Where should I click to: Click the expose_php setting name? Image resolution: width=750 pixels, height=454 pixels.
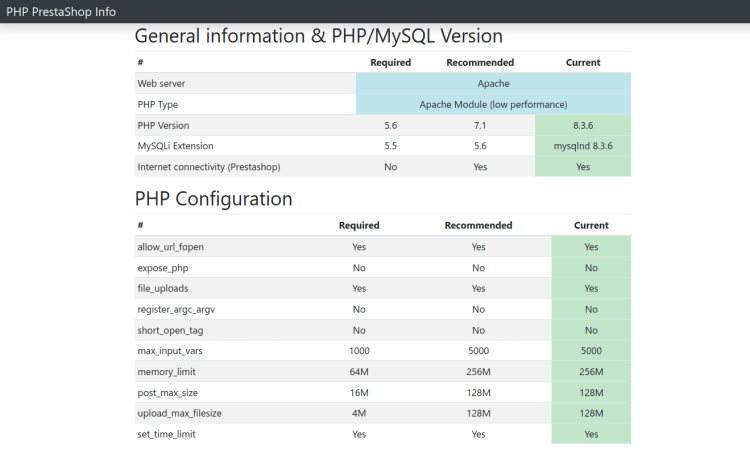pos(163,268)
